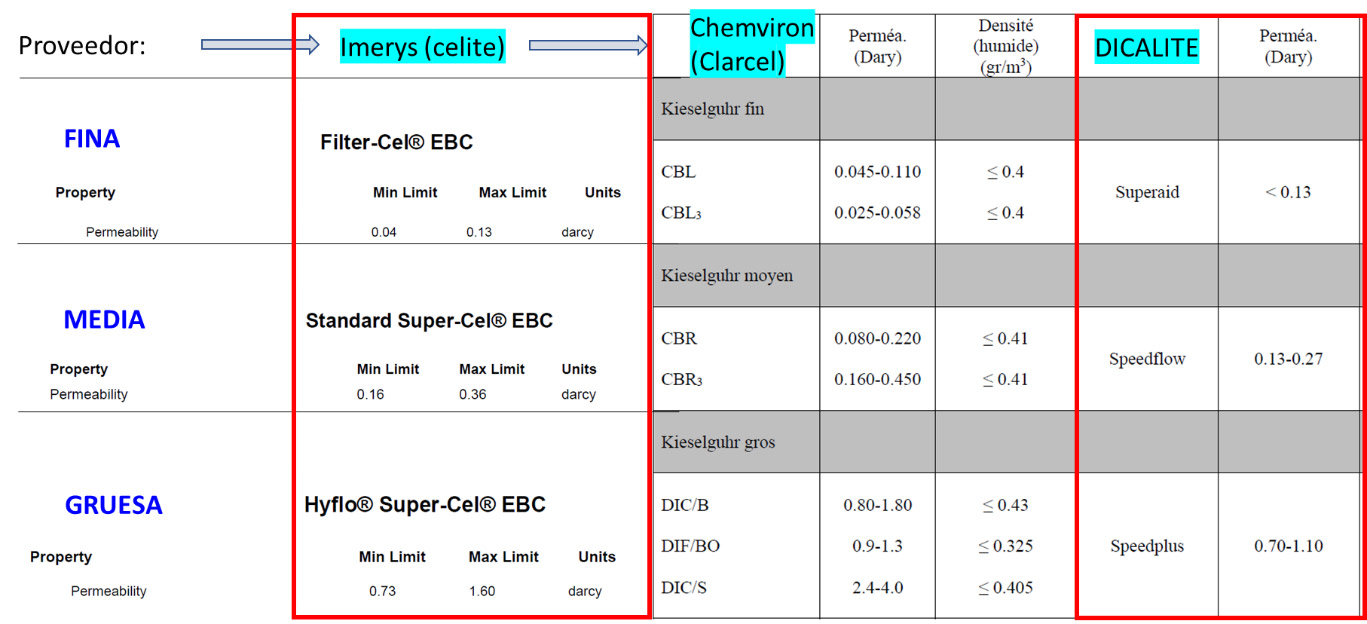
Task: Click the Kieselguhr moyen section row
Action: (x=727, y=275)
